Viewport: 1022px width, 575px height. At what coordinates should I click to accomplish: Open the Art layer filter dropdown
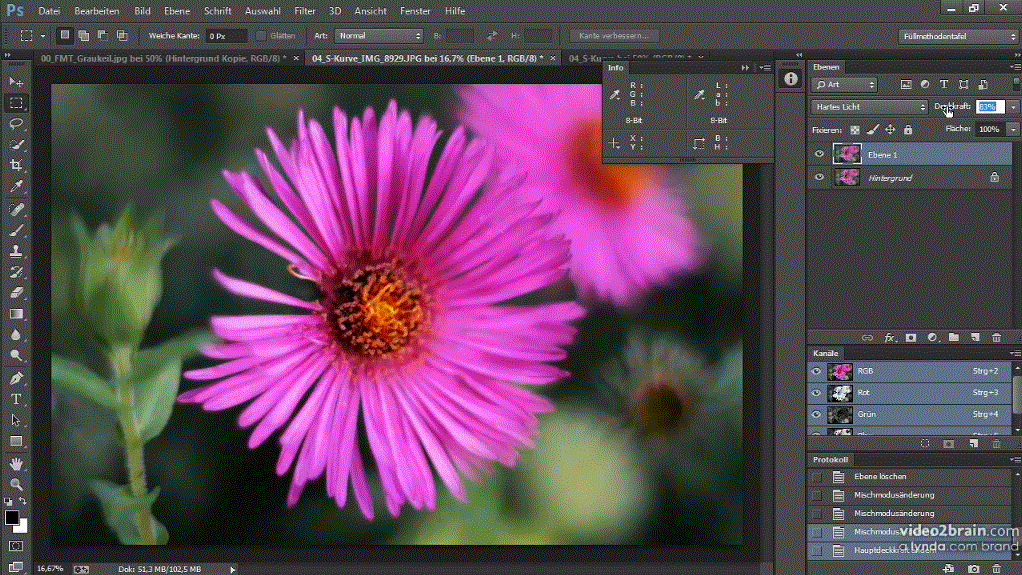coord(845,84)
